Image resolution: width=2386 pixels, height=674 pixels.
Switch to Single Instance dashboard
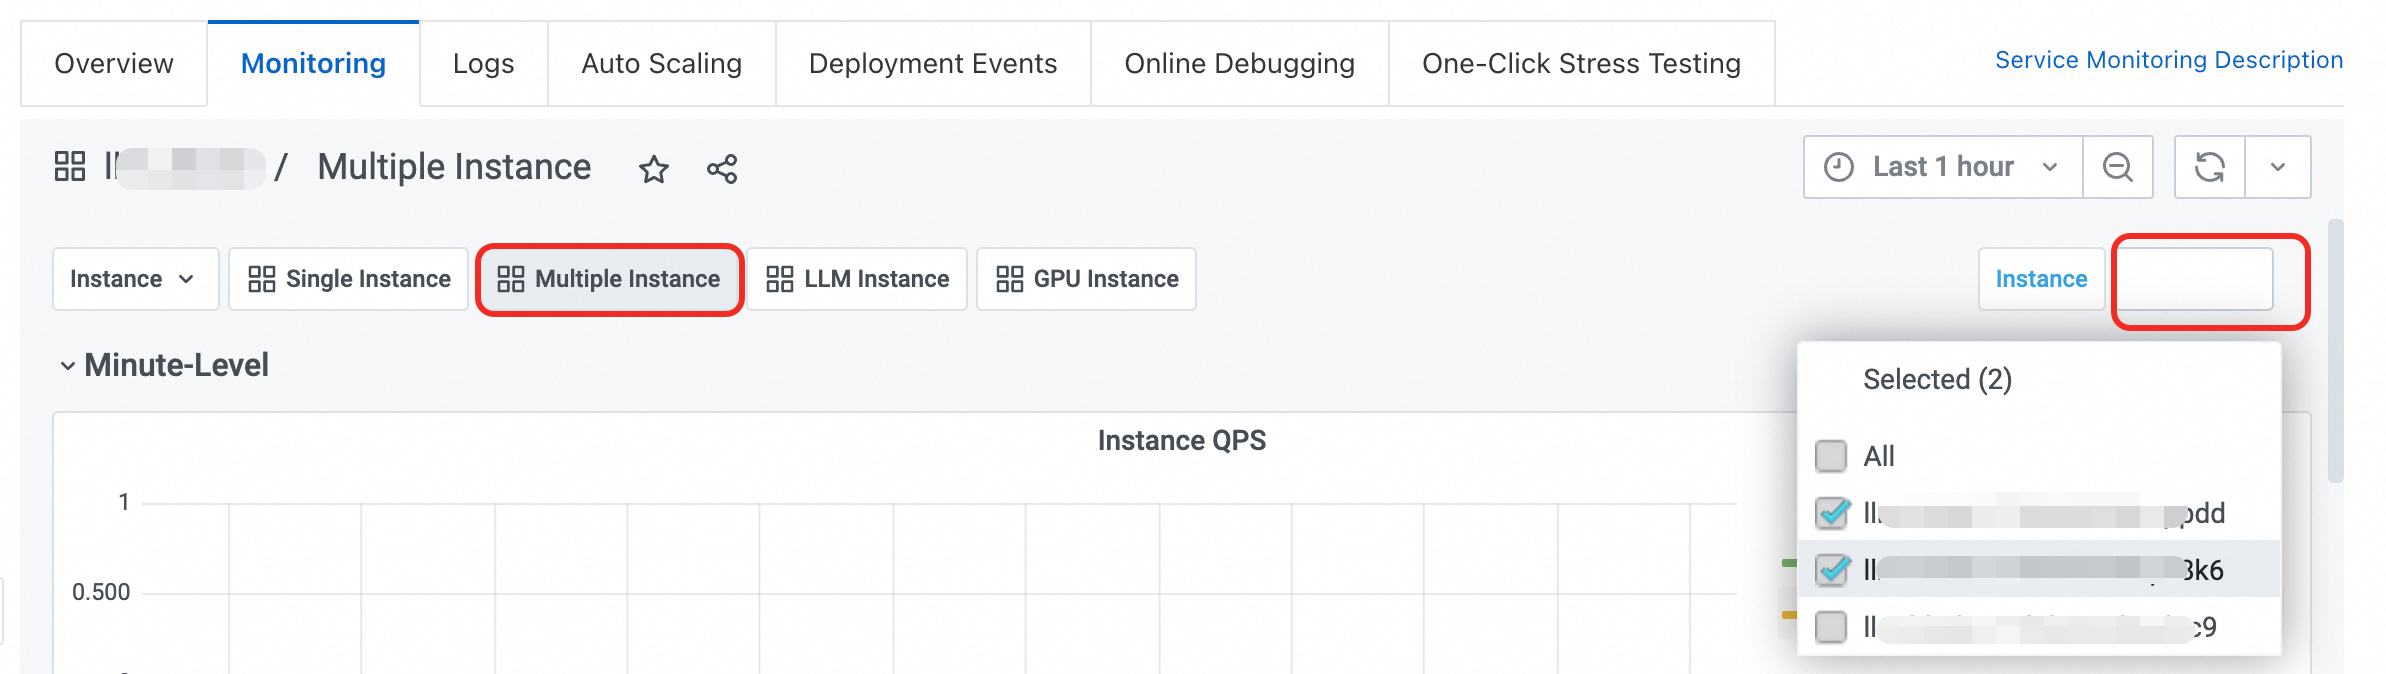348,279
